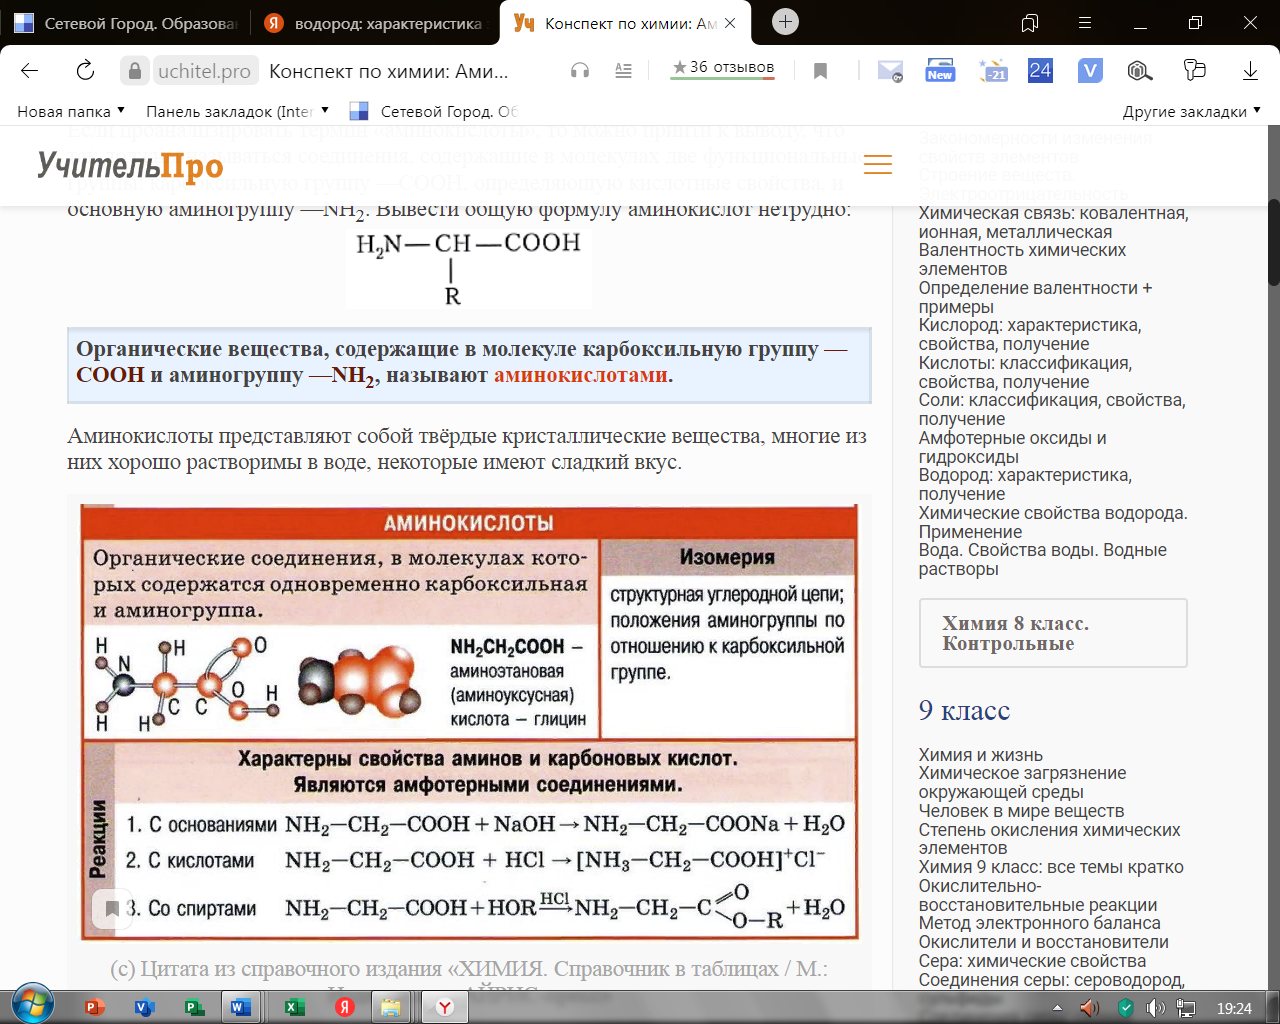Viewport: 1280px width, 1024px height.
Task: Go back to the previous page
Action: coord(30,71)
